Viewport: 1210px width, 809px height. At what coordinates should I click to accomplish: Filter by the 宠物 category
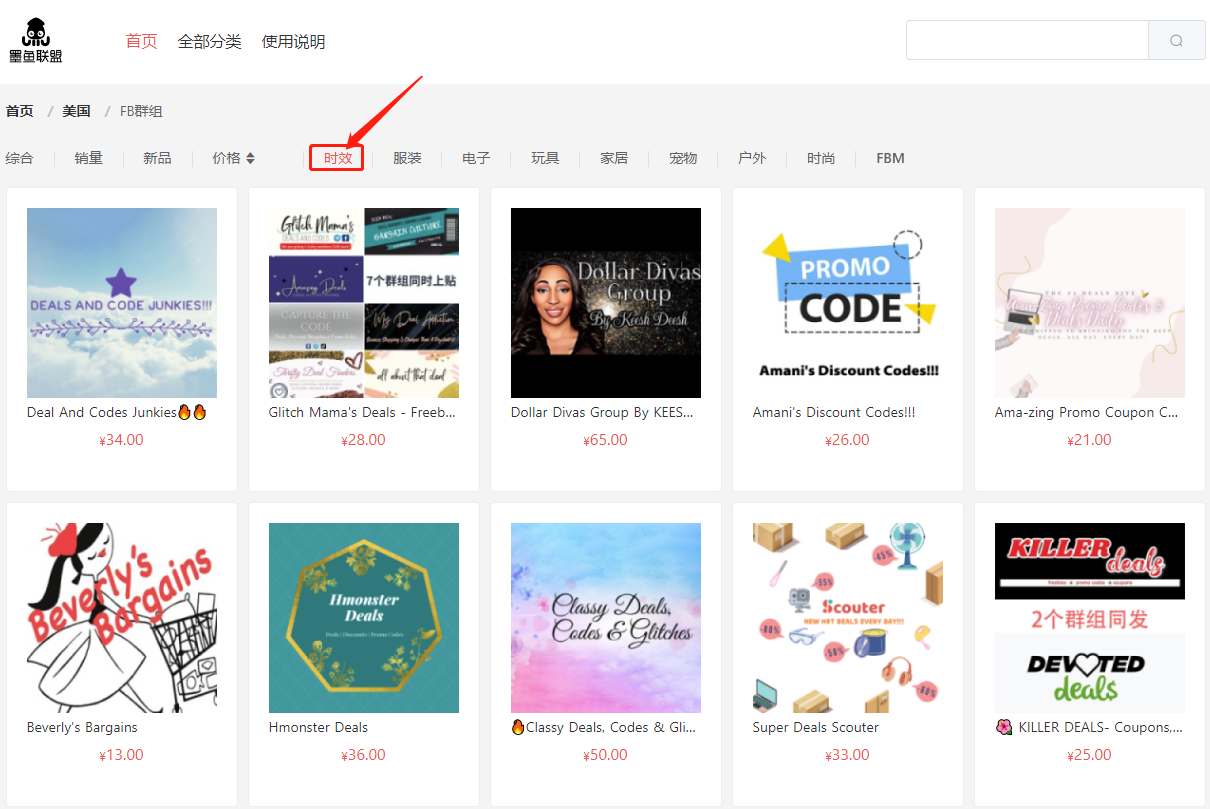click(x=683, y=158)
